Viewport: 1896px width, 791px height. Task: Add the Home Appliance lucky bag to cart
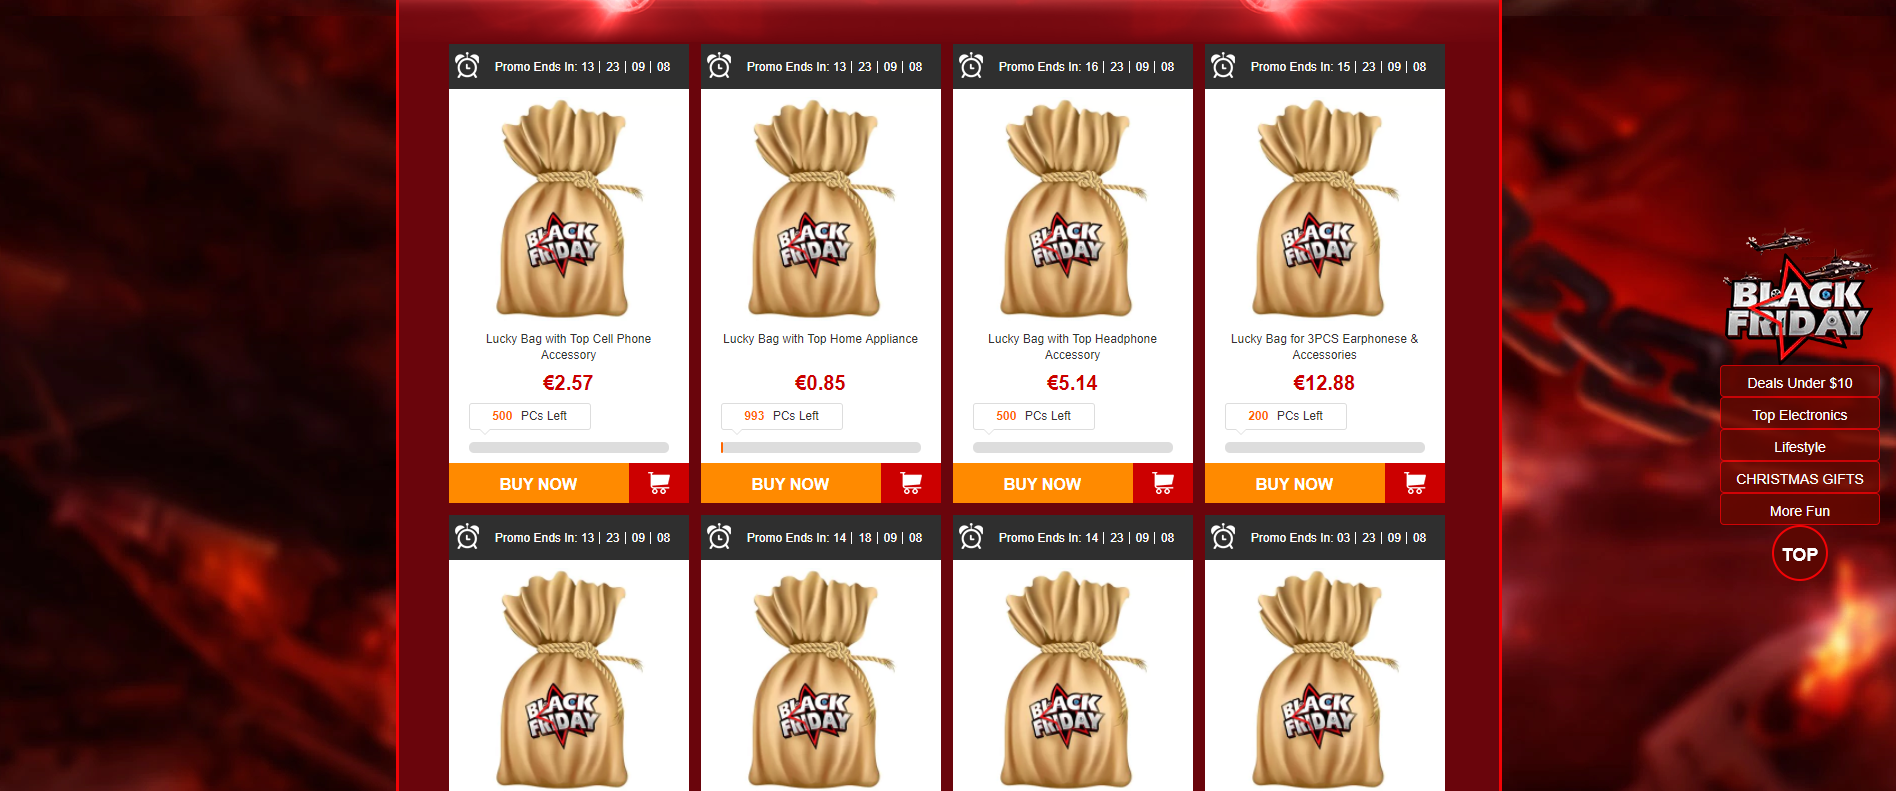pyautogui.click(x=911, y=483)
